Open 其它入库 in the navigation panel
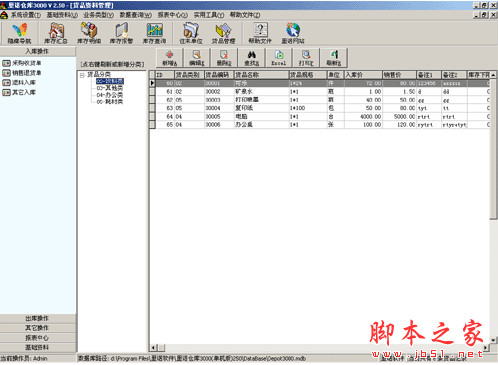 pyautogui.click(x=19, y=92)
